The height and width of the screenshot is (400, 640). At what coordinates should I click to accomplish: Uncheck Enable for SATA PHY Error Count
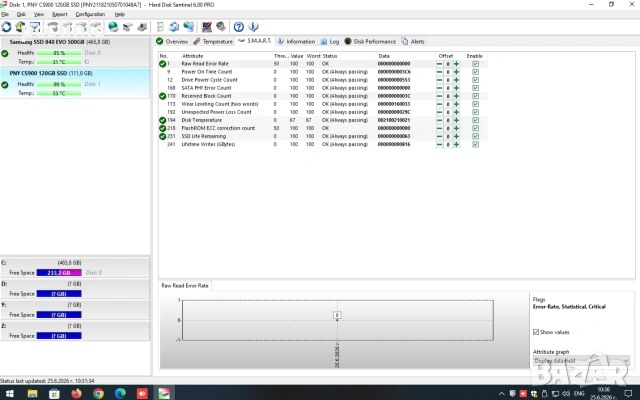476,88
